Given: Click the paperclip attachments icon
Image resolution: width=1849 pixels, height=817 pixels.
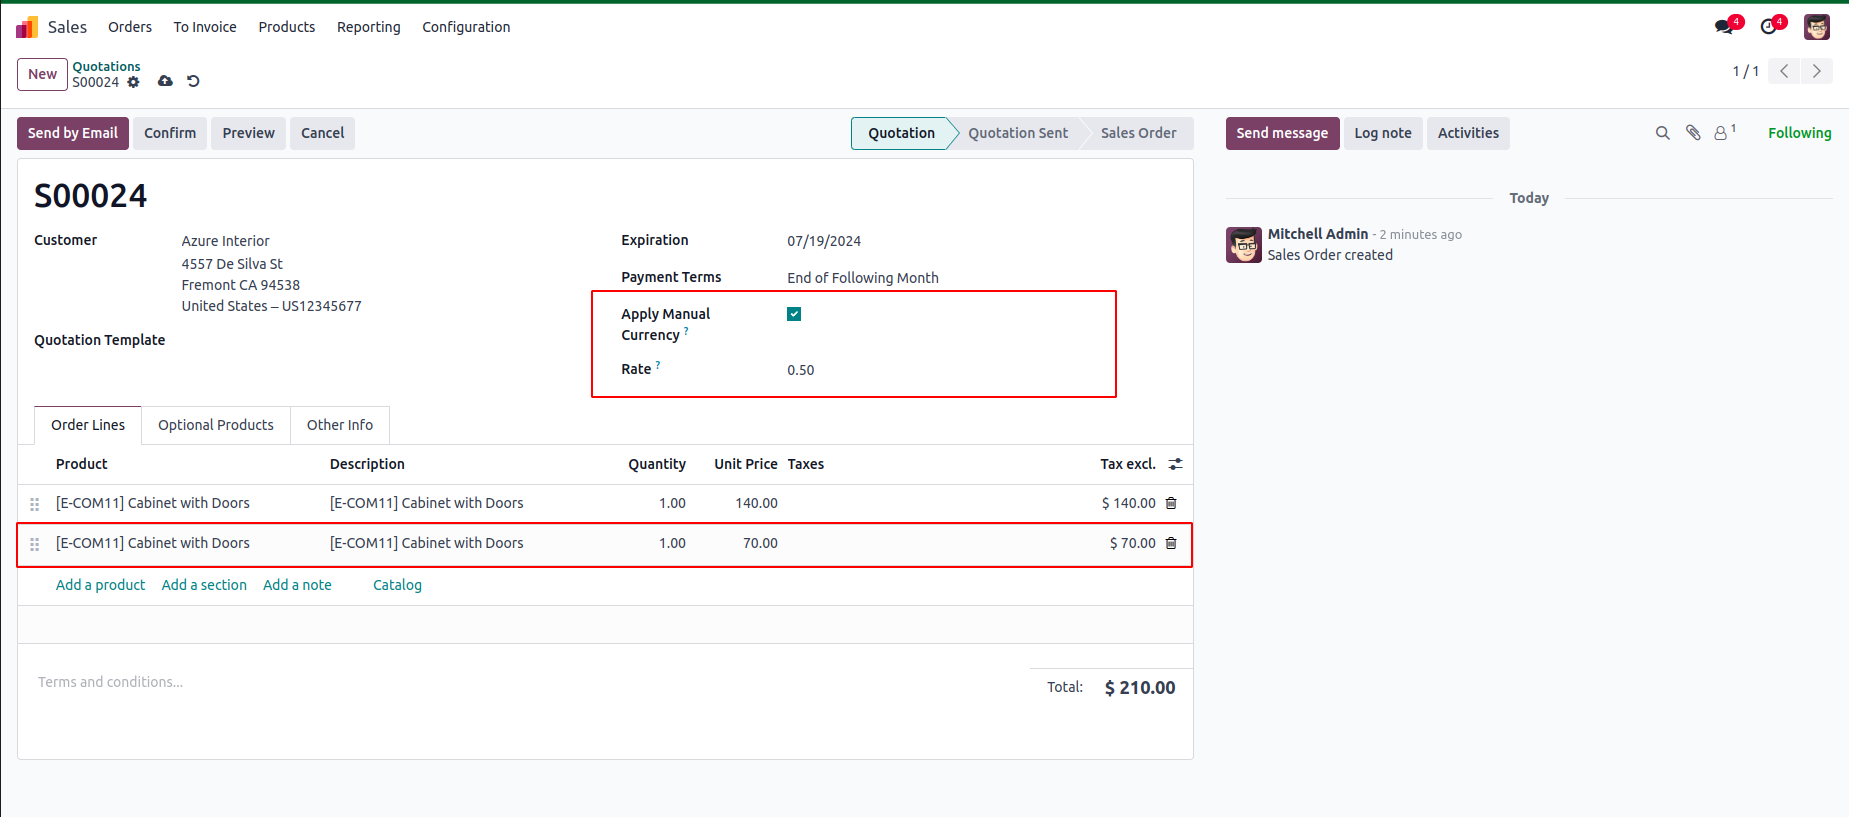Looking at the screenshot, I should (x=1693, y=133).
